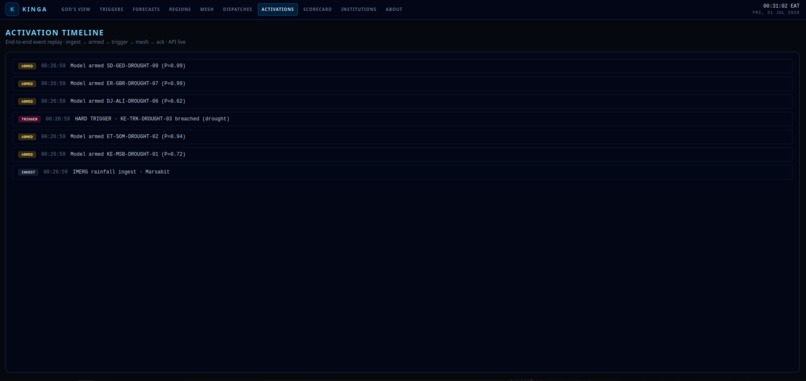Select the Mesh tab
The width and height of the screenshot is (806, 381).
(x=207, y=9)
